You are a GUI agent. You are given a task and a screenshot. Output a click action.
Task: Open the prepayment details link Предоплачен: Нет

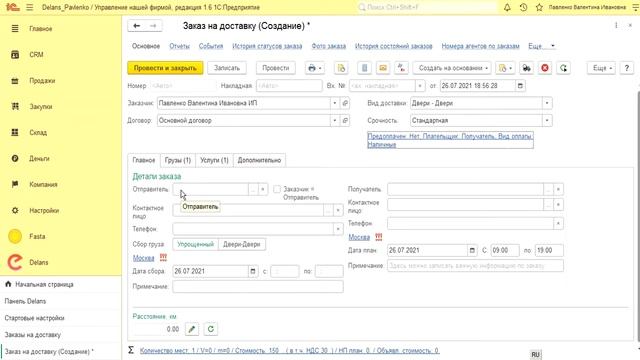(x=450, y=140)
